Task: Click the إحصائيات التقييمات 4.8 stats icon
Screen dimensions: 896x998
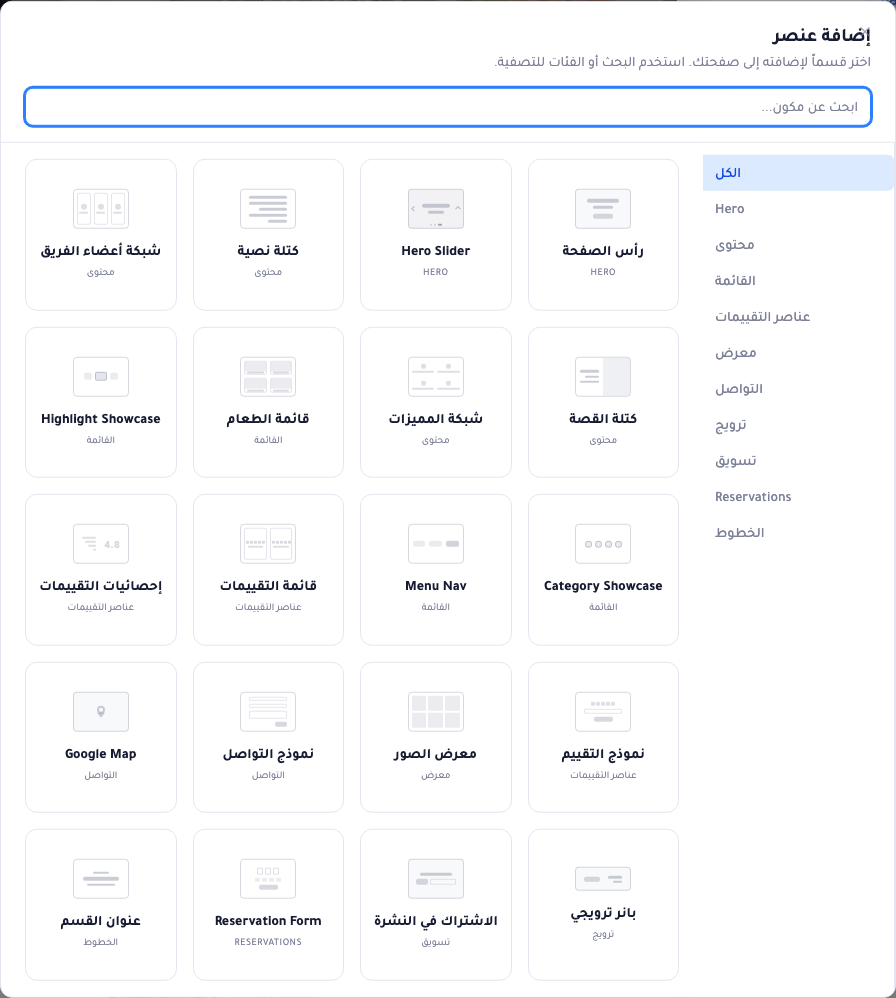Action: (101, 544)
